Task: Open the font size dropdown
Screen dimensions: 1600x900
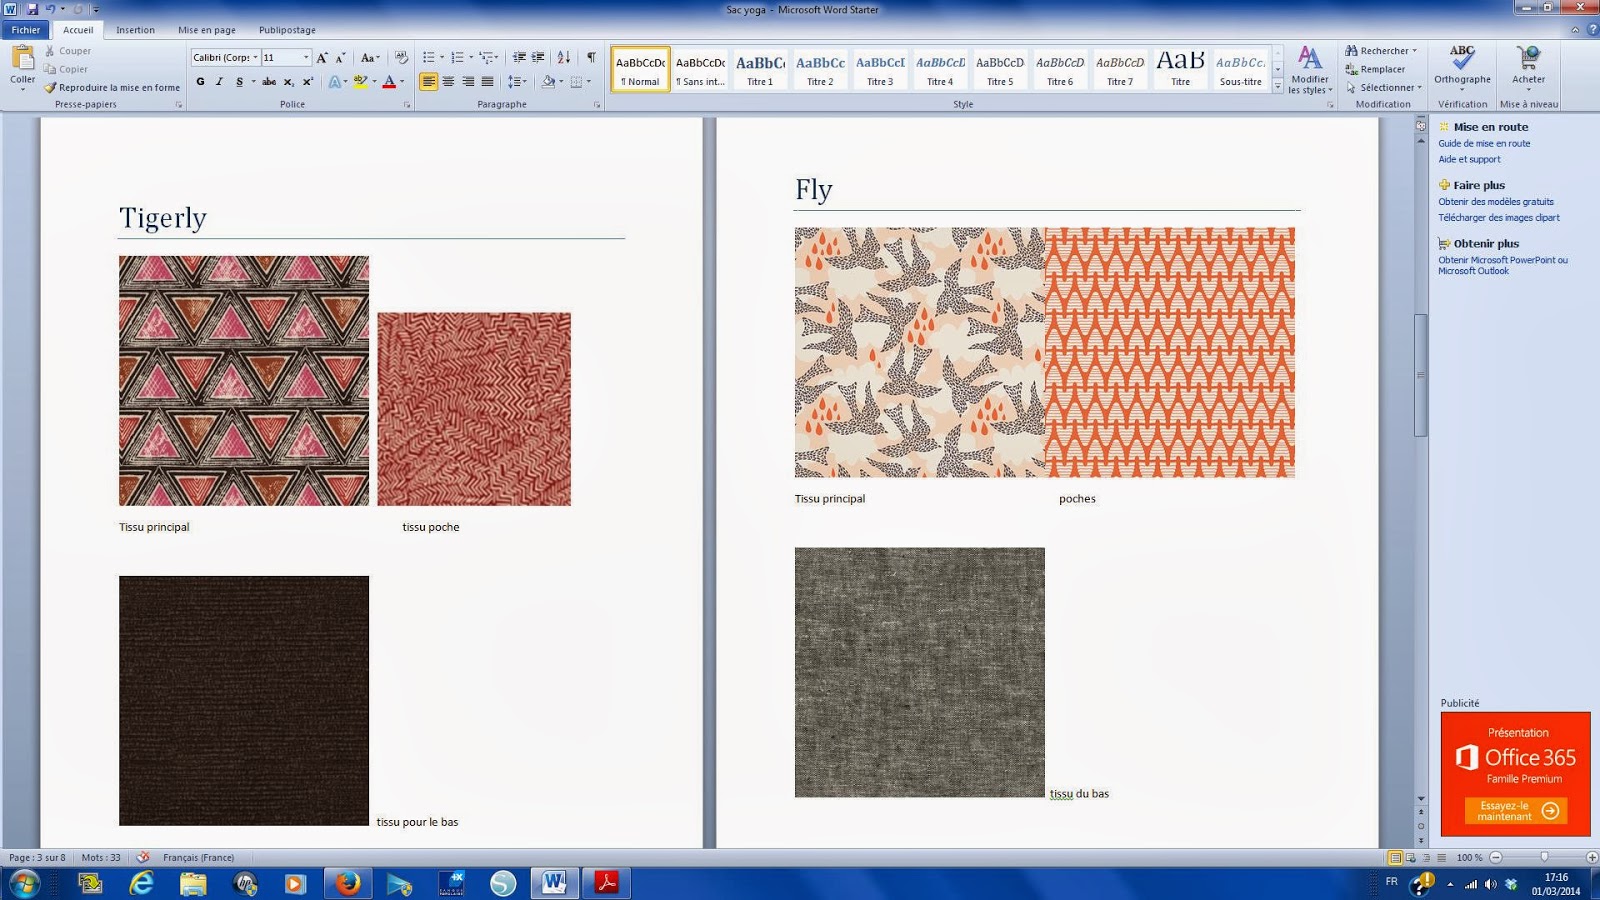Action: 306,58
